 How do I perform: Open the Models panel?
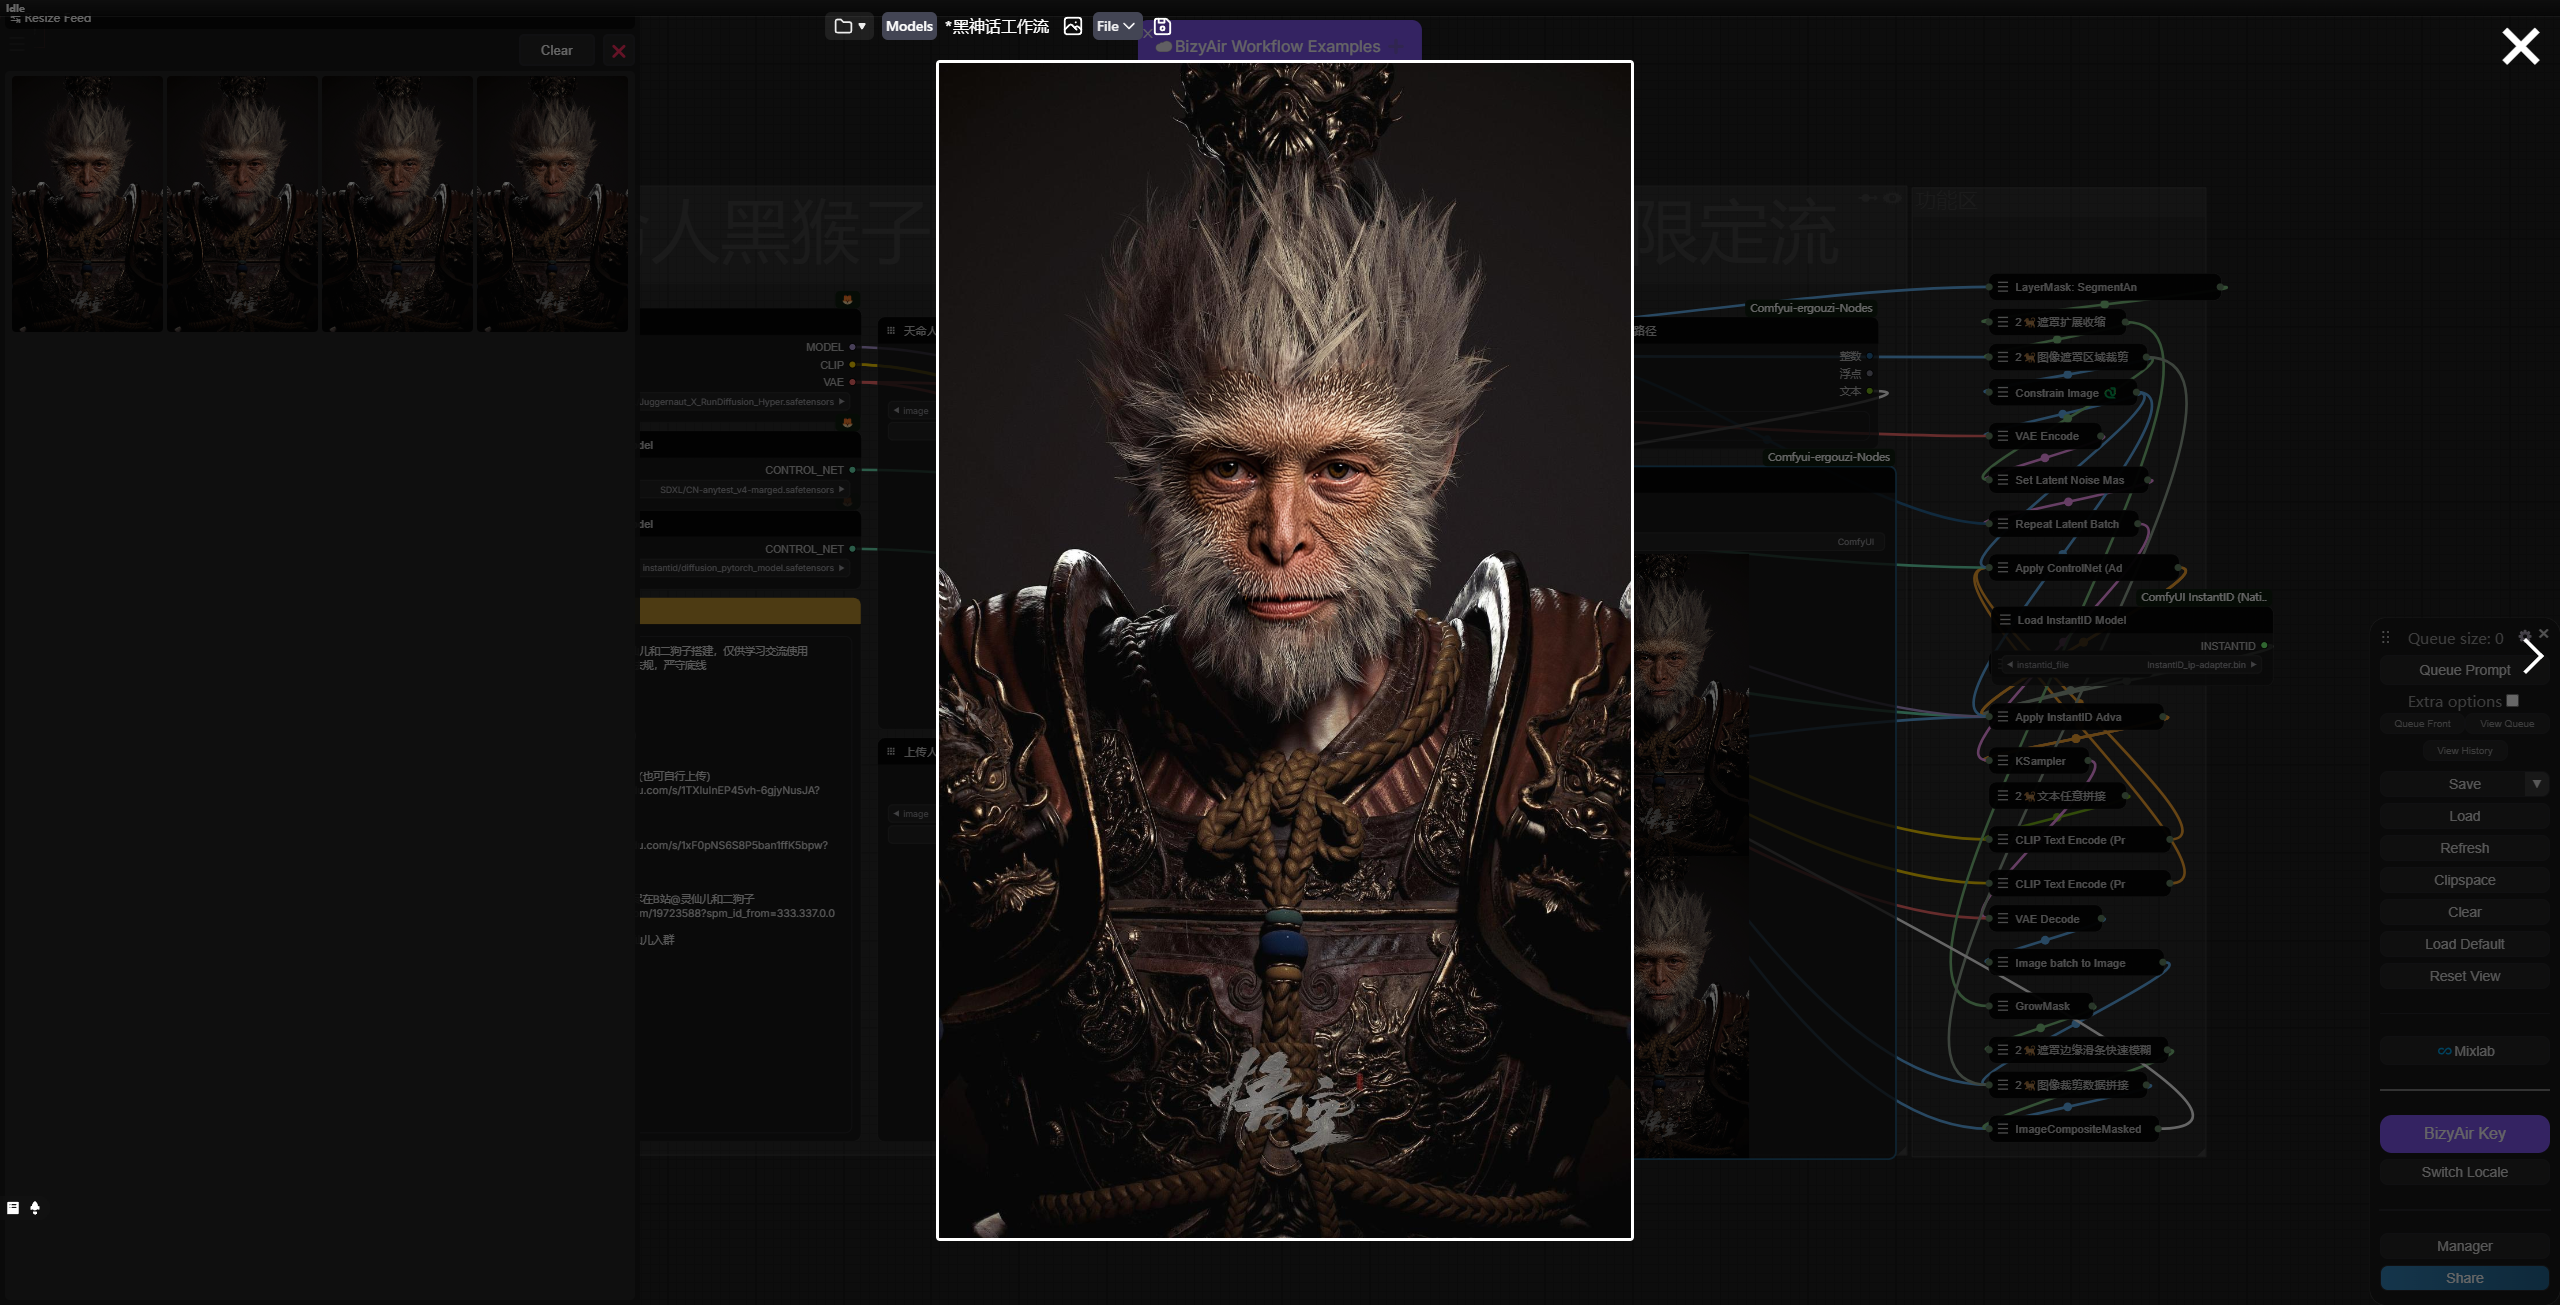point(908,26)
